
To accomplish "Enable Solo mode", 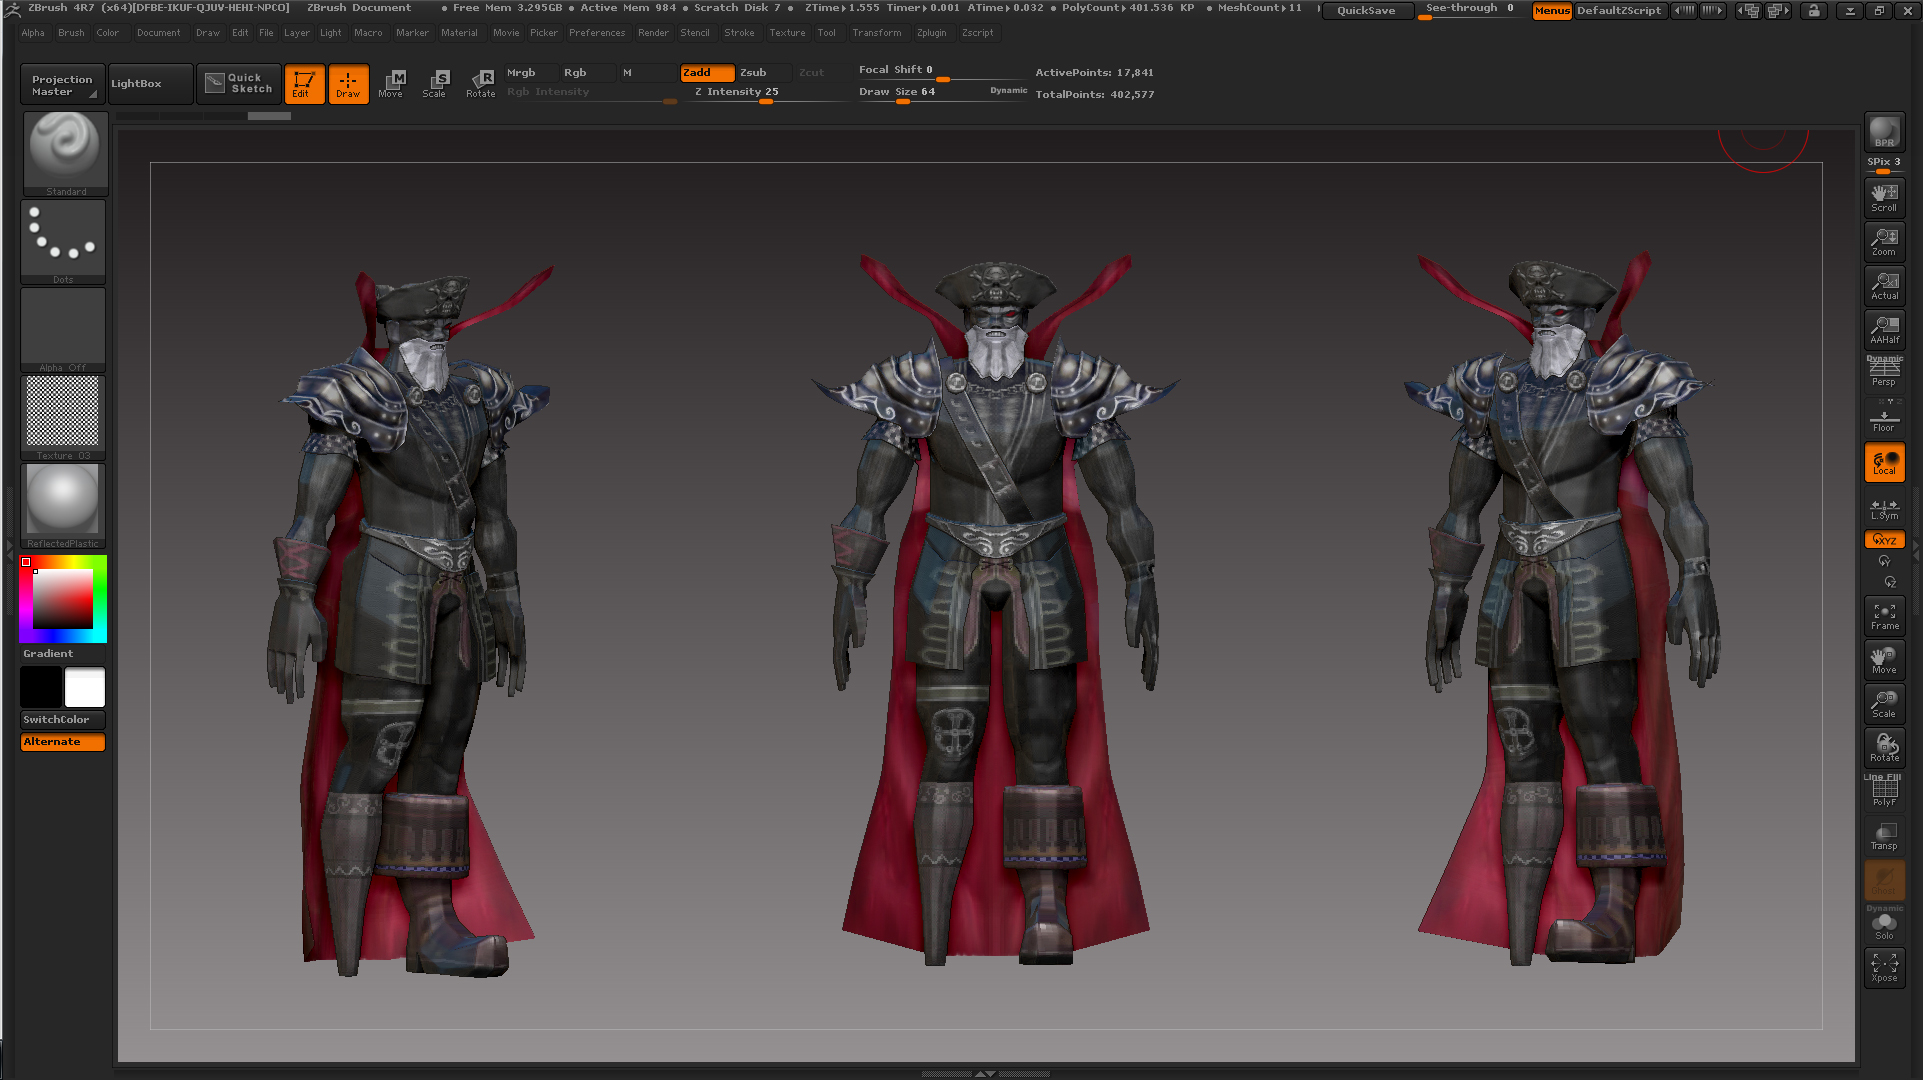I will [1884, 924].
